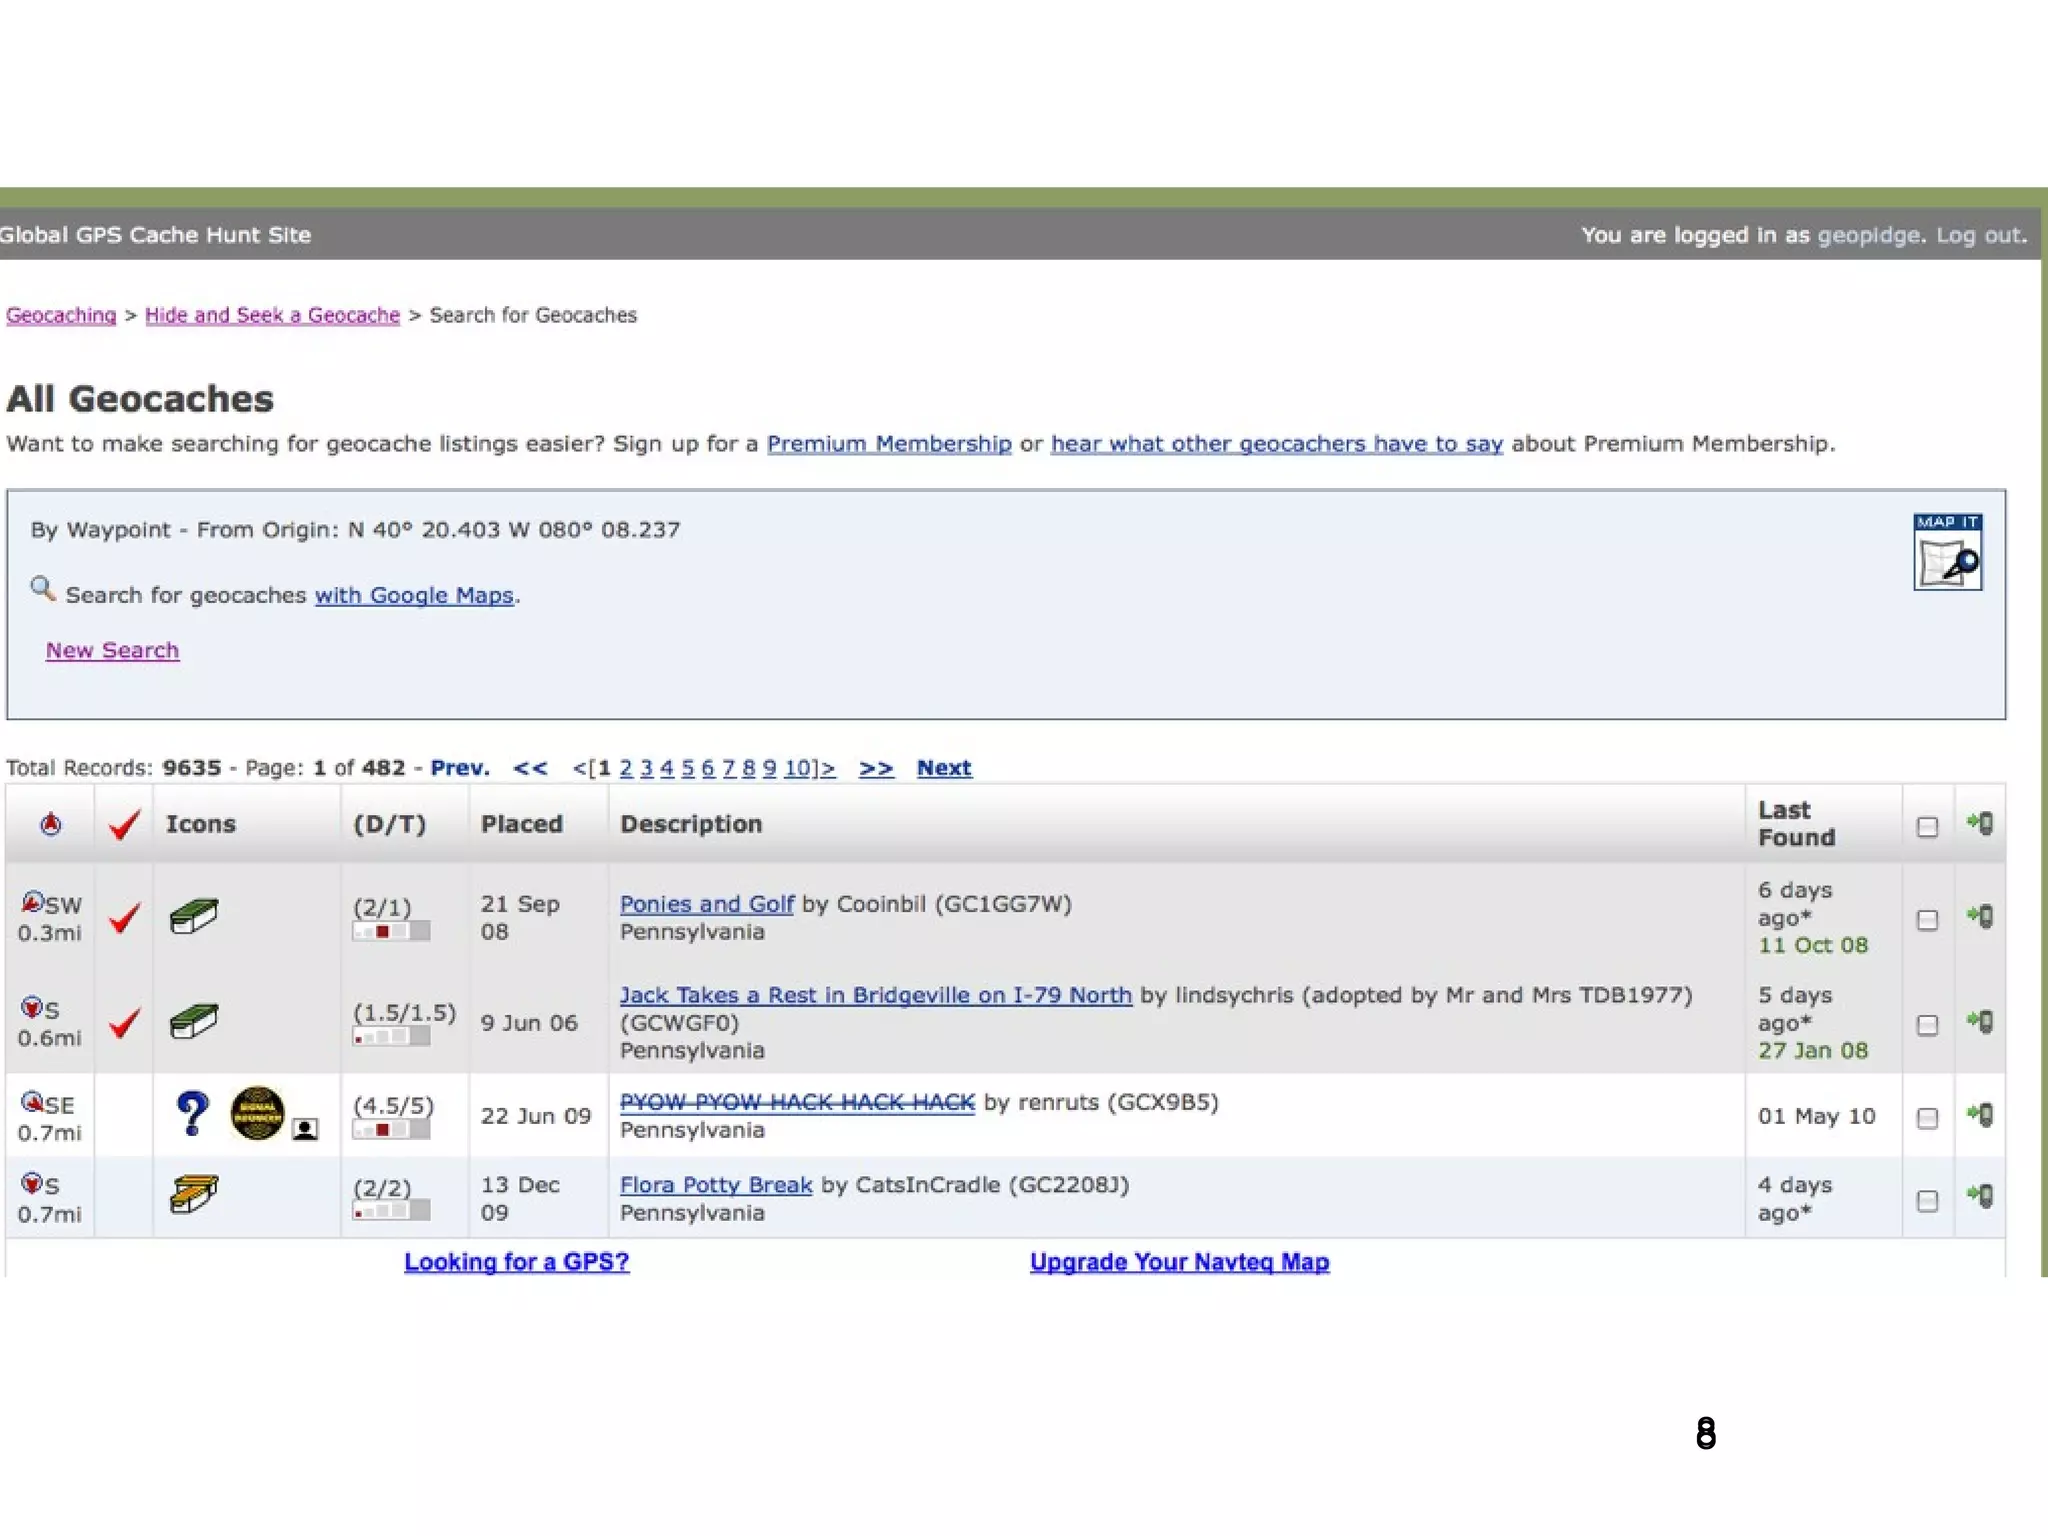Click send-to-GPS icon in Flora Potty Break row
Screen dimensions: 2048x1536
[1980, 1196]
